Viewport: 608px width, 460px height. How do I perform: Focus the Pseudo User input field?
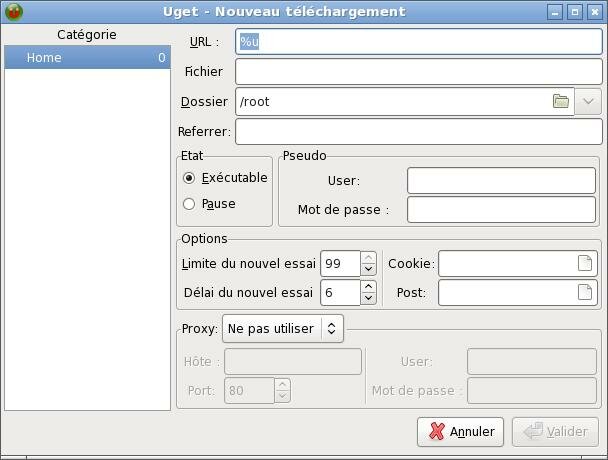501,180
